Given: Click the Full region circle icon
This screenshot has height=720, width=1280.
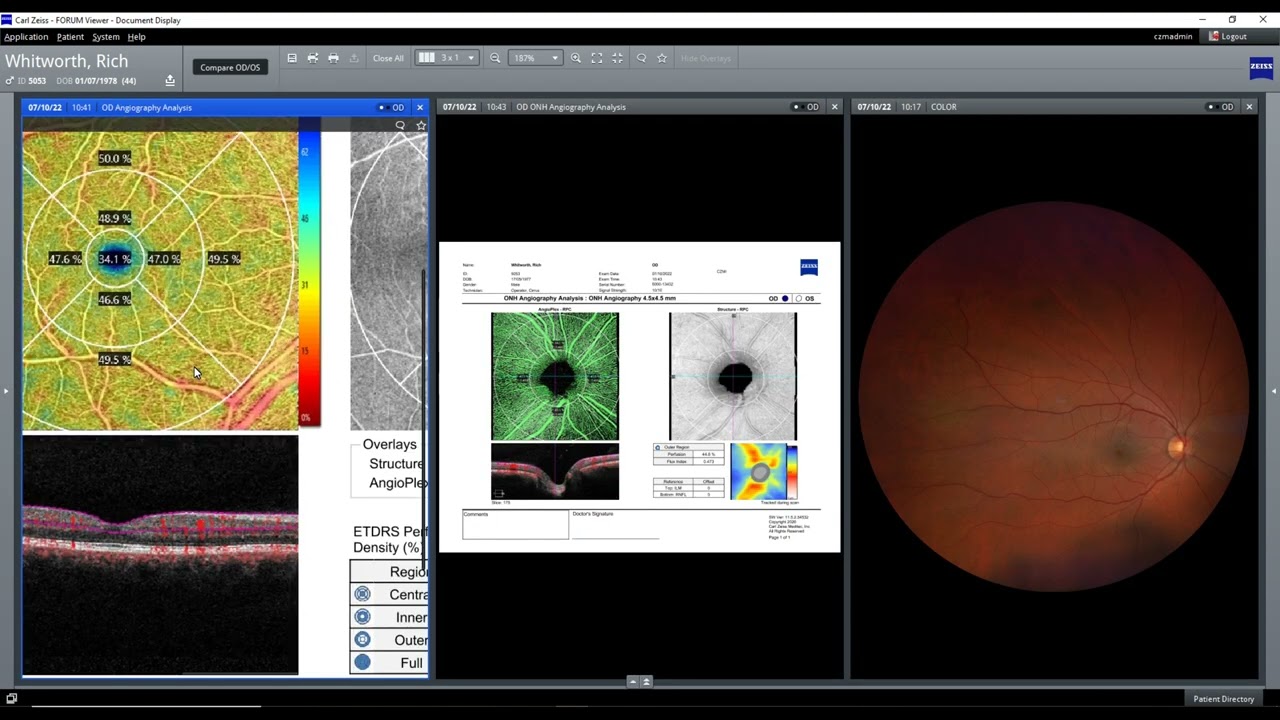Looking at the screenshot, I should 362,662.
